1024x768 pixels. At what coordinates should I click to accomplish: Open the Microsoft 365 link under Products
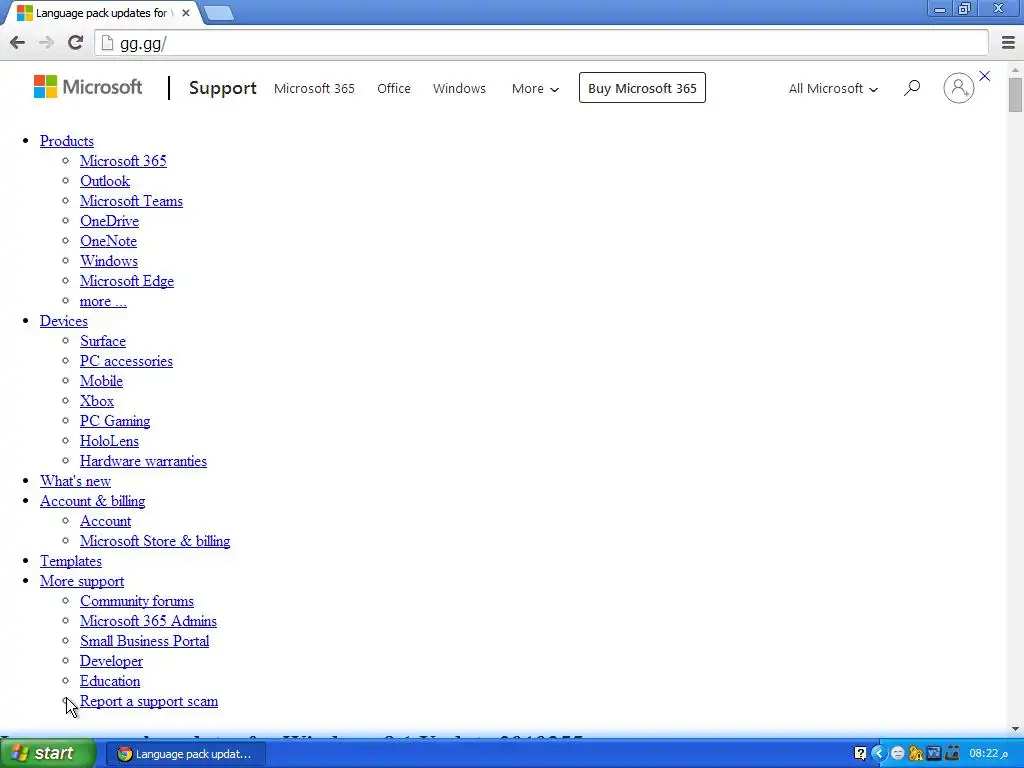pyautogui.click(x=123, y=161)
